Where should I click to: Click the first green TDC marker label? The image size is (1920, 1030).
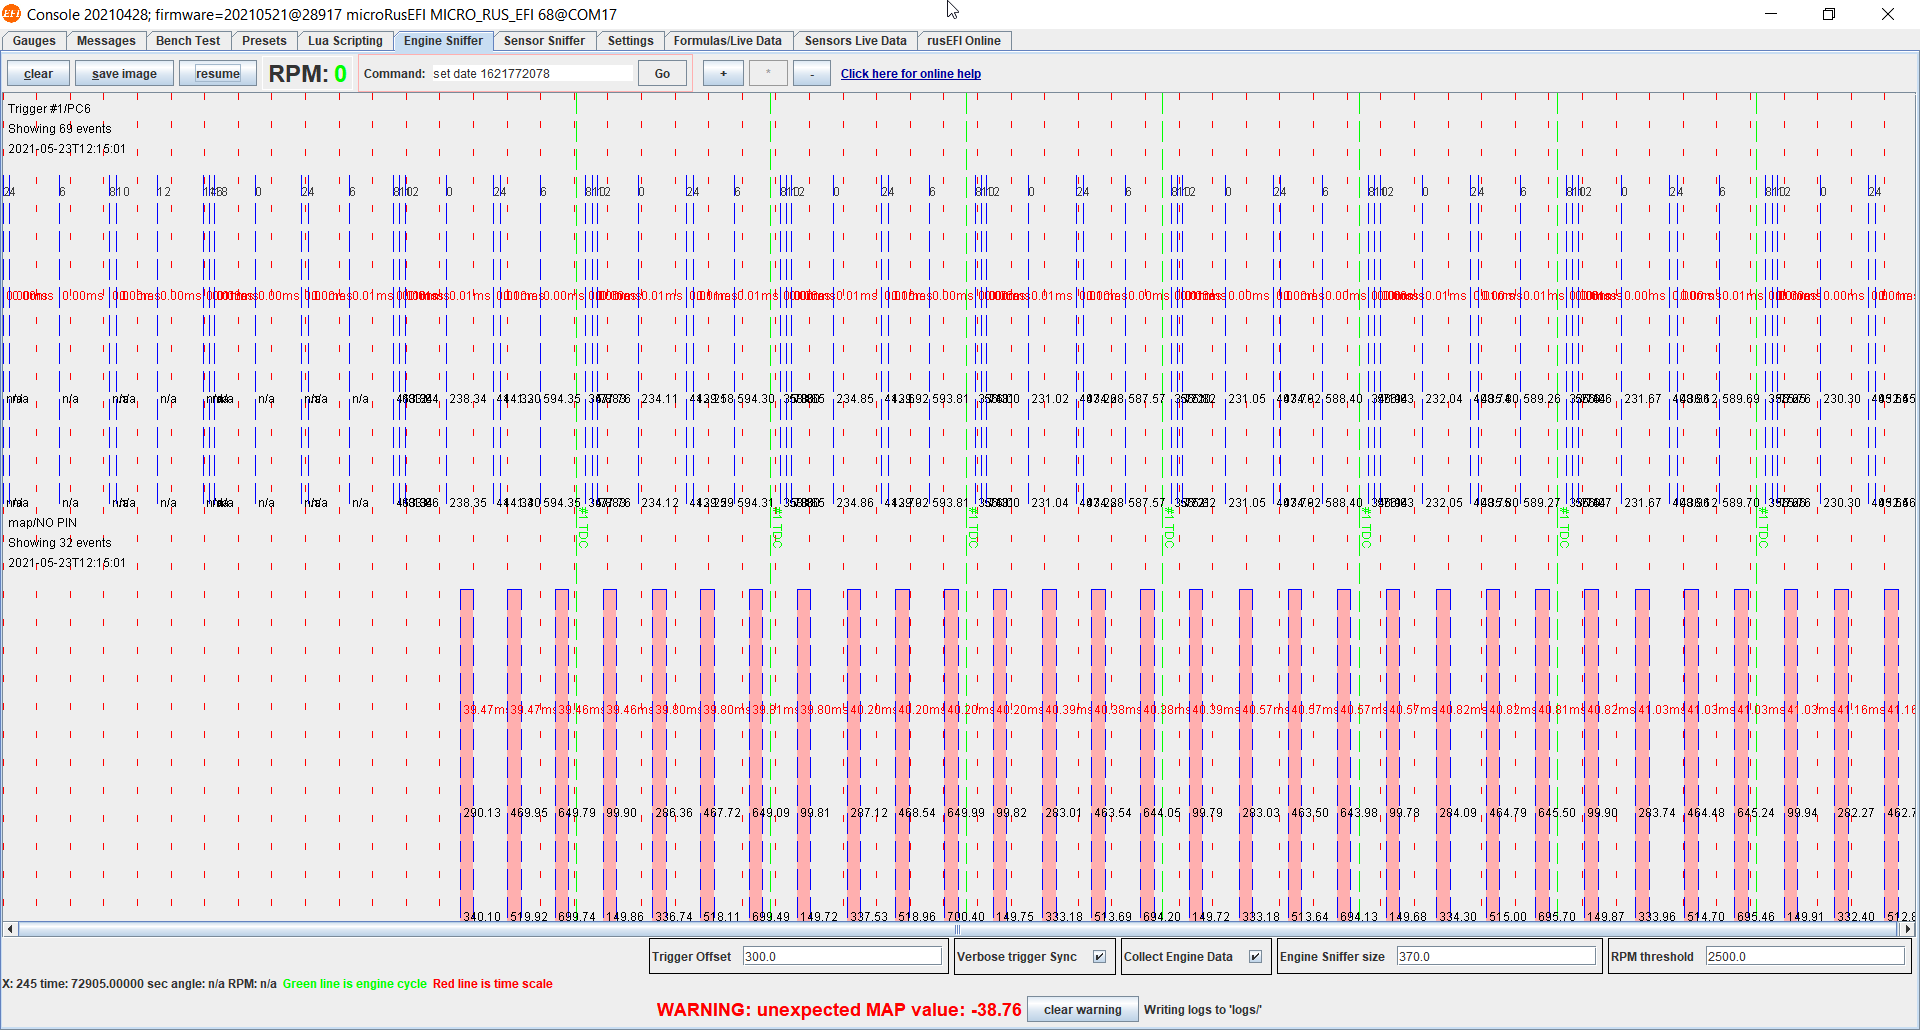(x=582, y=529)
